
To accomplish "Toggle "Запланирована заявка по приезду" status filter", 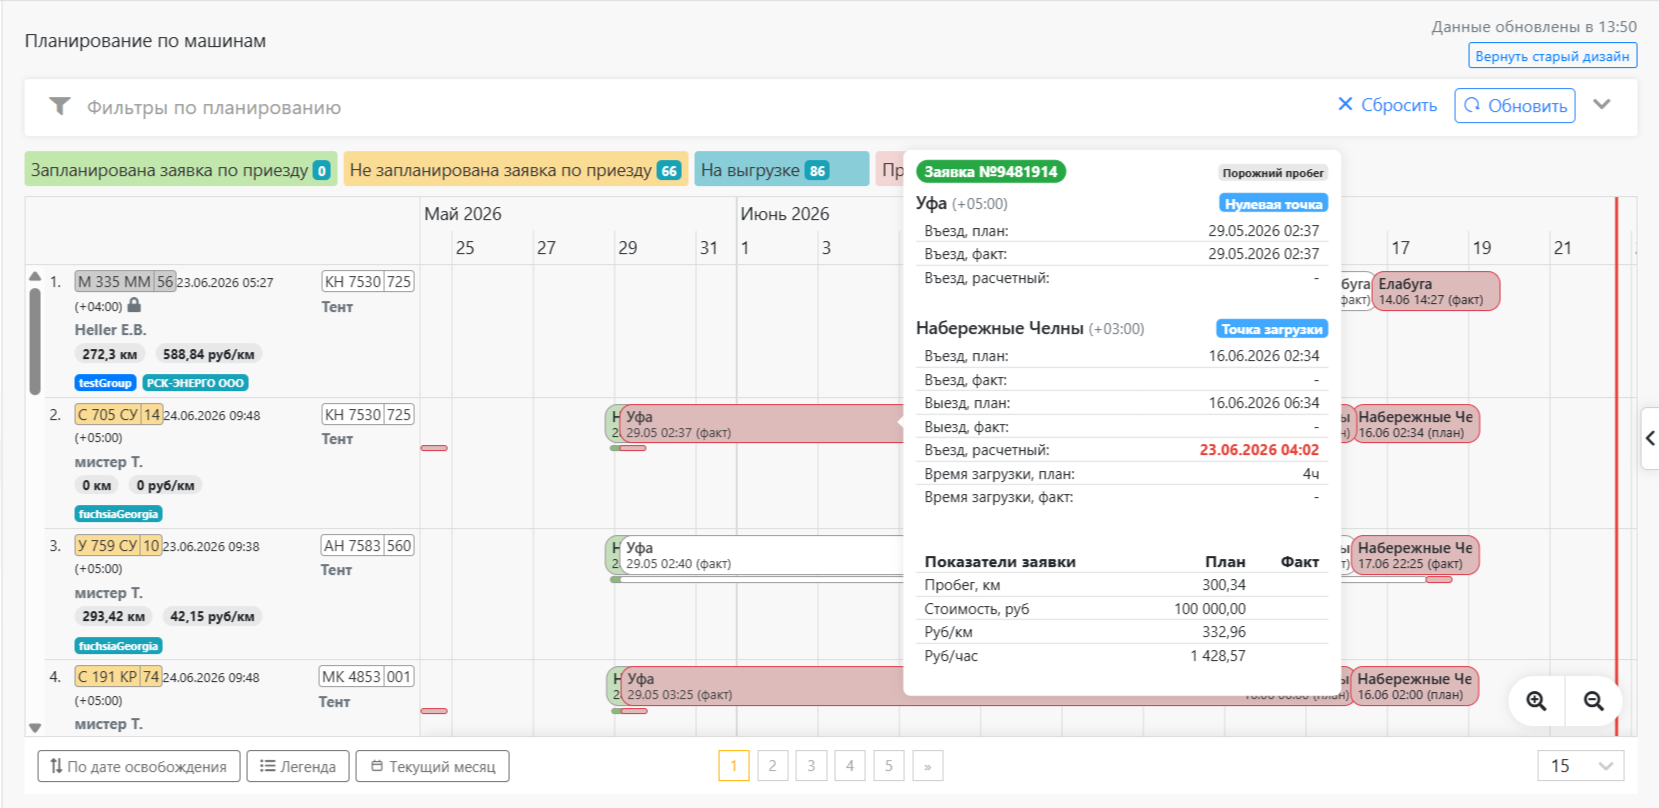I will [181, 169].
